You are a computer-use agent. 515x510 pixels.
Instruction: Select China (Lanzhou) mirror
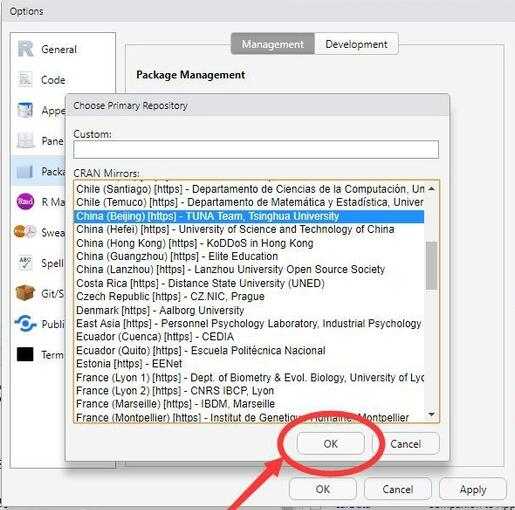coord(250,269)
